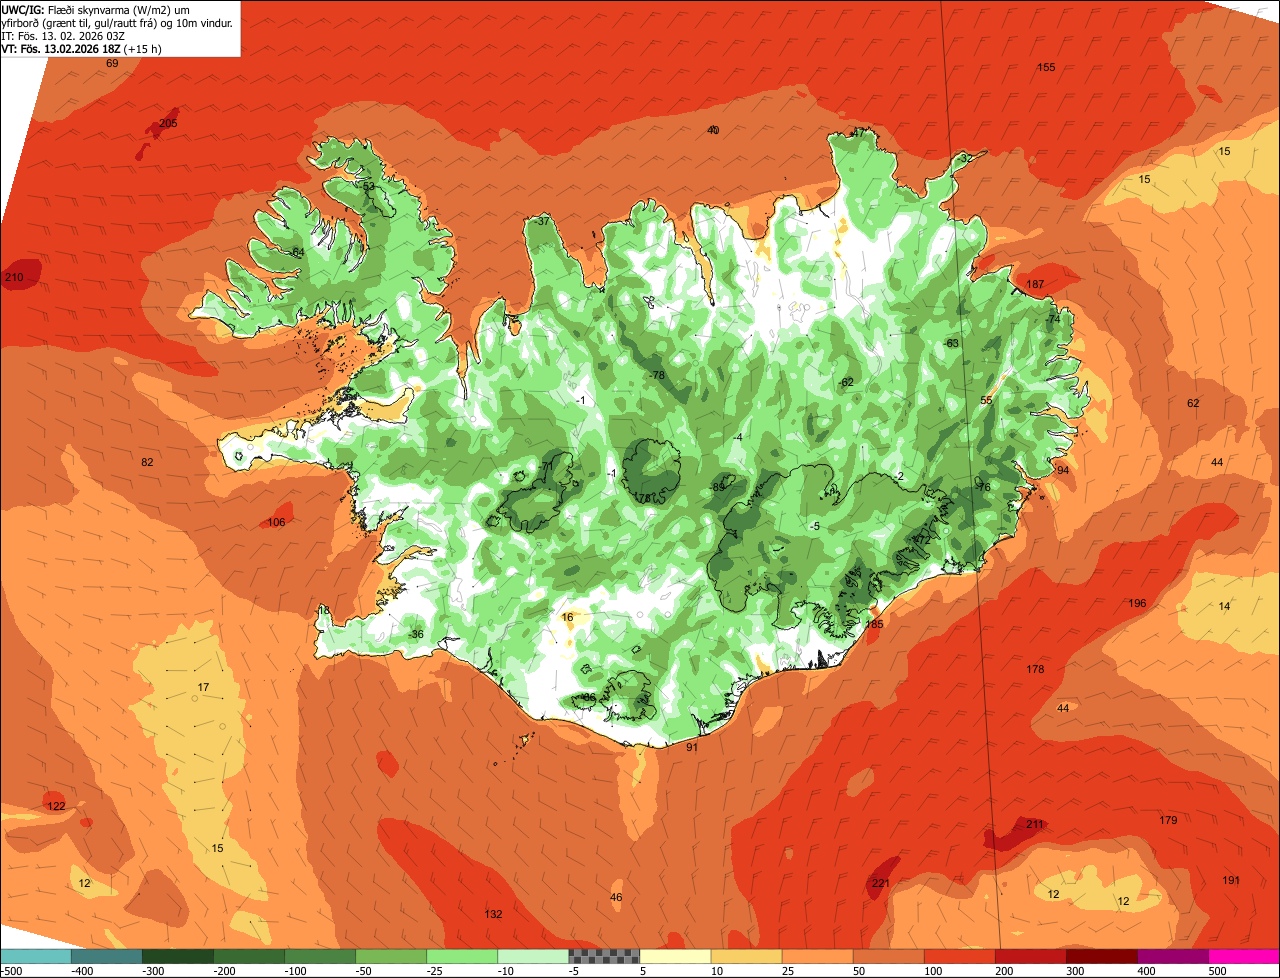This screenshot has width=1280, height=978.
Task: Click the '179' value on the map
Action: click(1168, 820)
